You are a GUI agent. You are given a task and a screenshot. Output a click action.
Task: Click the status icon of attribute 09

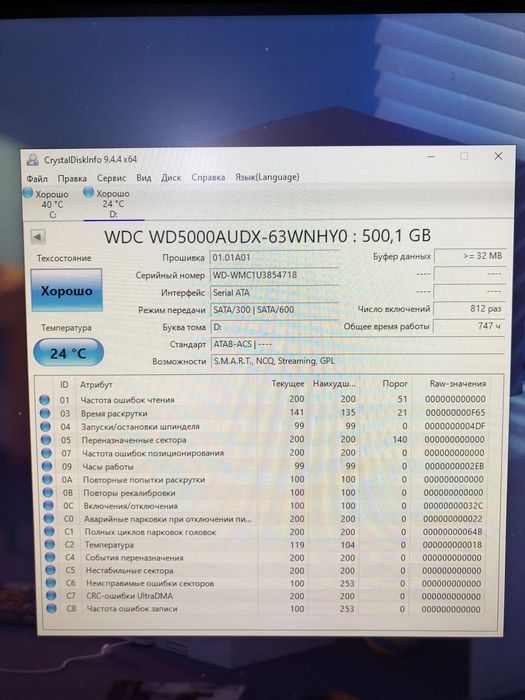(47, 467)
